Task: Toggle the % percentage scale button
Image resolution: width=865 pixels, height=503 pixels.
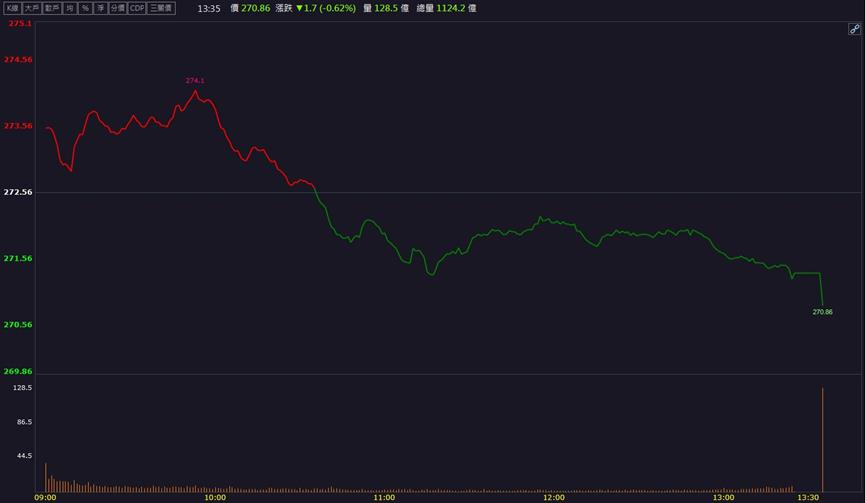Action: pyautogui.click(x=85, y=8)
